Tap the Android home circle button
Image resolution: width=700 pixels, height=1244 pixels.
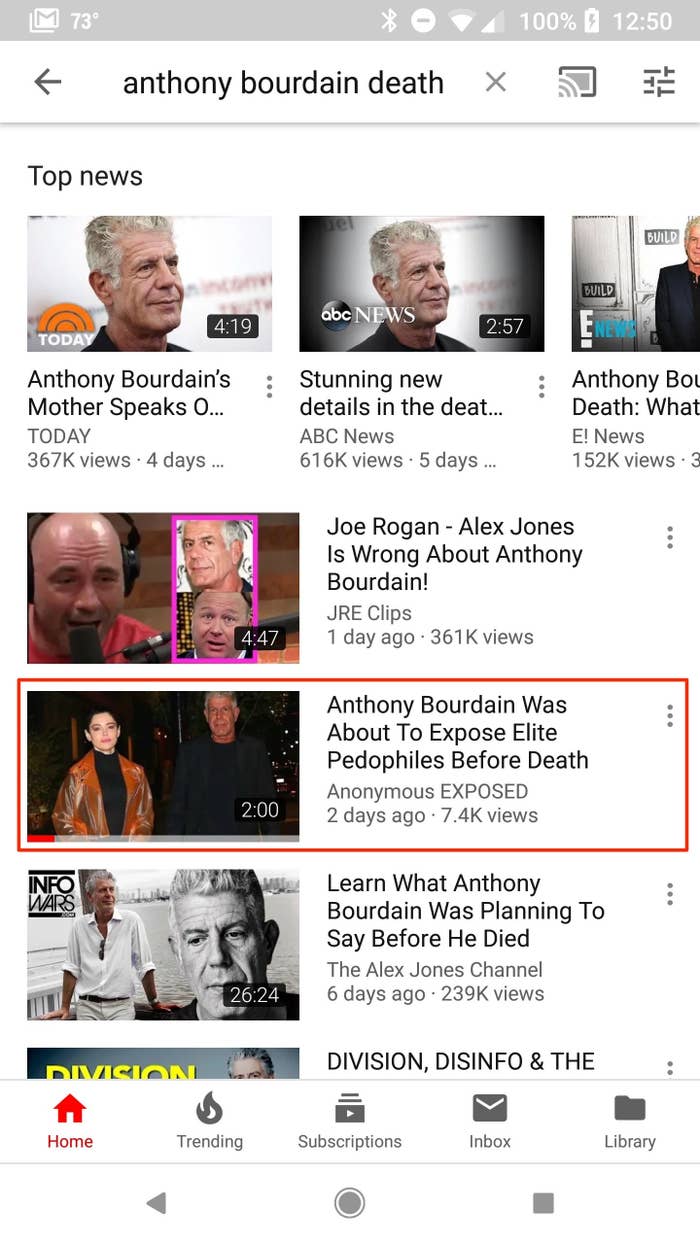[349, 1203]
